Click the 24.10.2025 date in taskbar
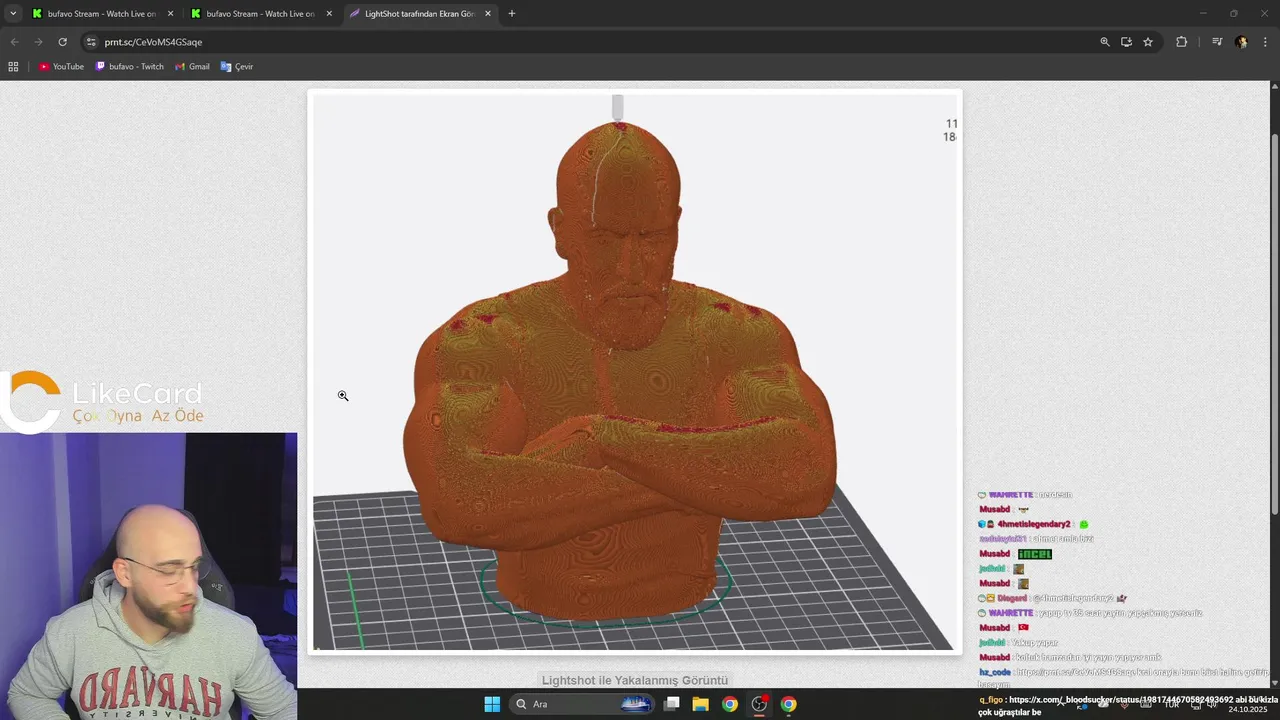 coord(1248,710)
